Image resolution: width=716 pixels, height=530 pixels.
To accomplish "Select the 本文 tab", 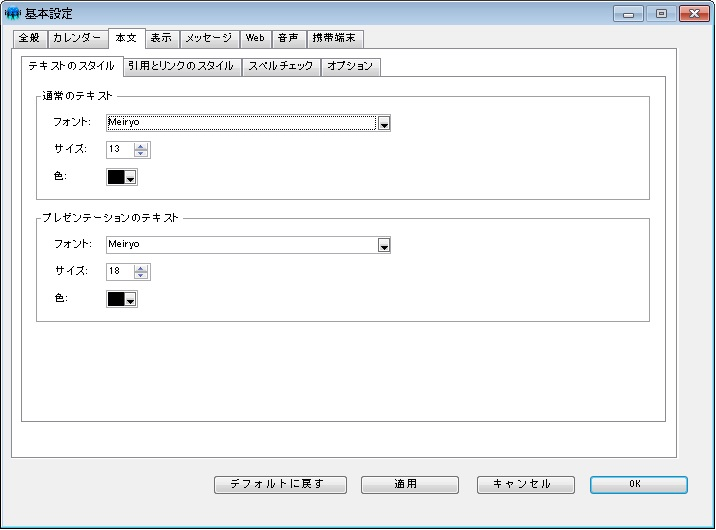I will (126, 38).
